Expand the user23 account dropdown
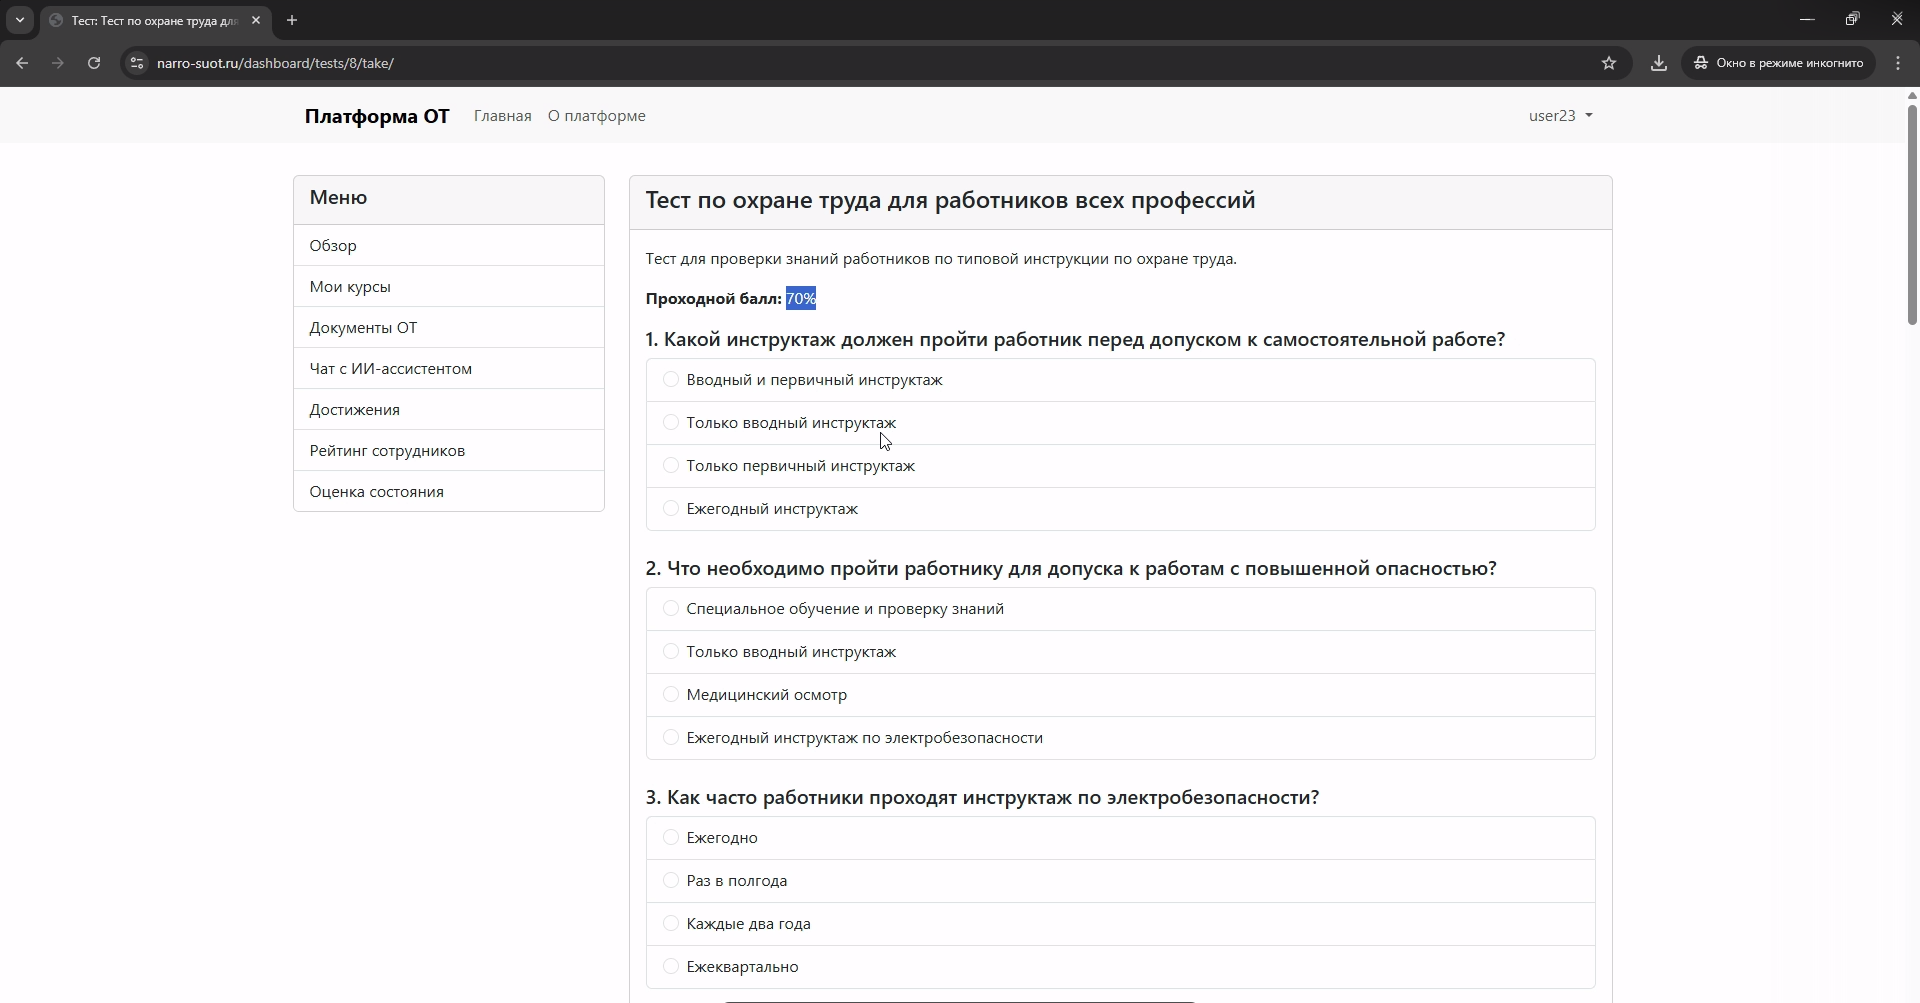This screenshot has width=1920, height=1003. pos(1560,116)
